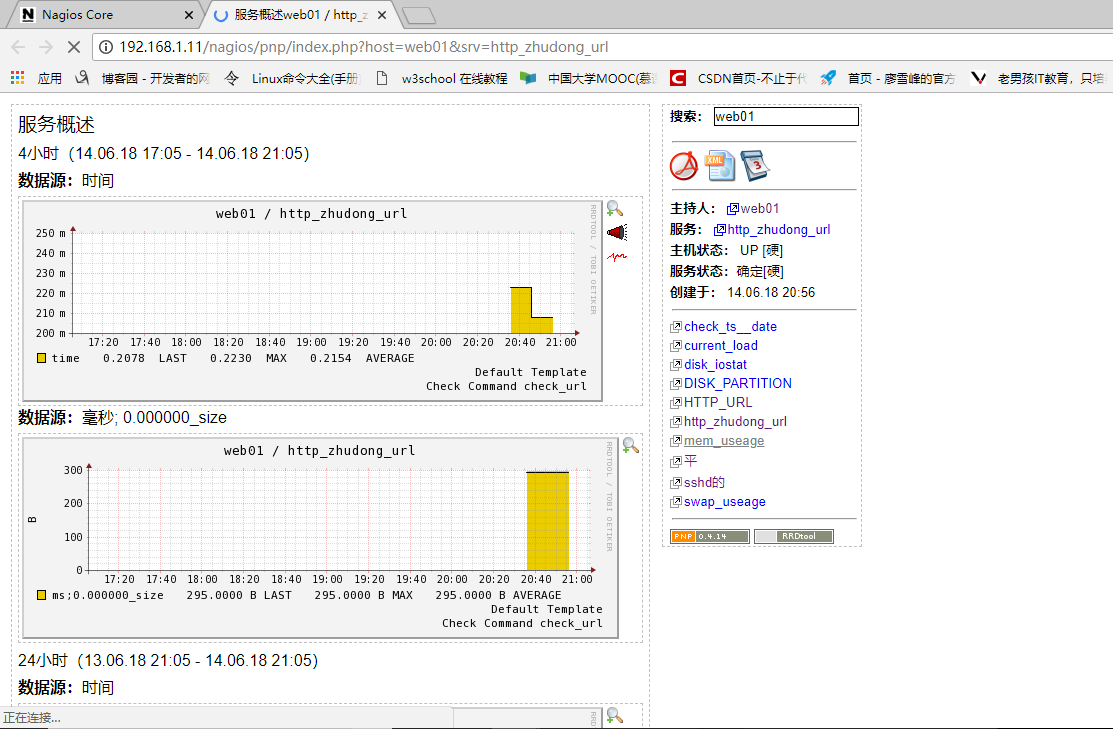The height and width of the screenshot is (729, 1113).
Task: Open the 平 service link
Action: click(x=691, y=461)
